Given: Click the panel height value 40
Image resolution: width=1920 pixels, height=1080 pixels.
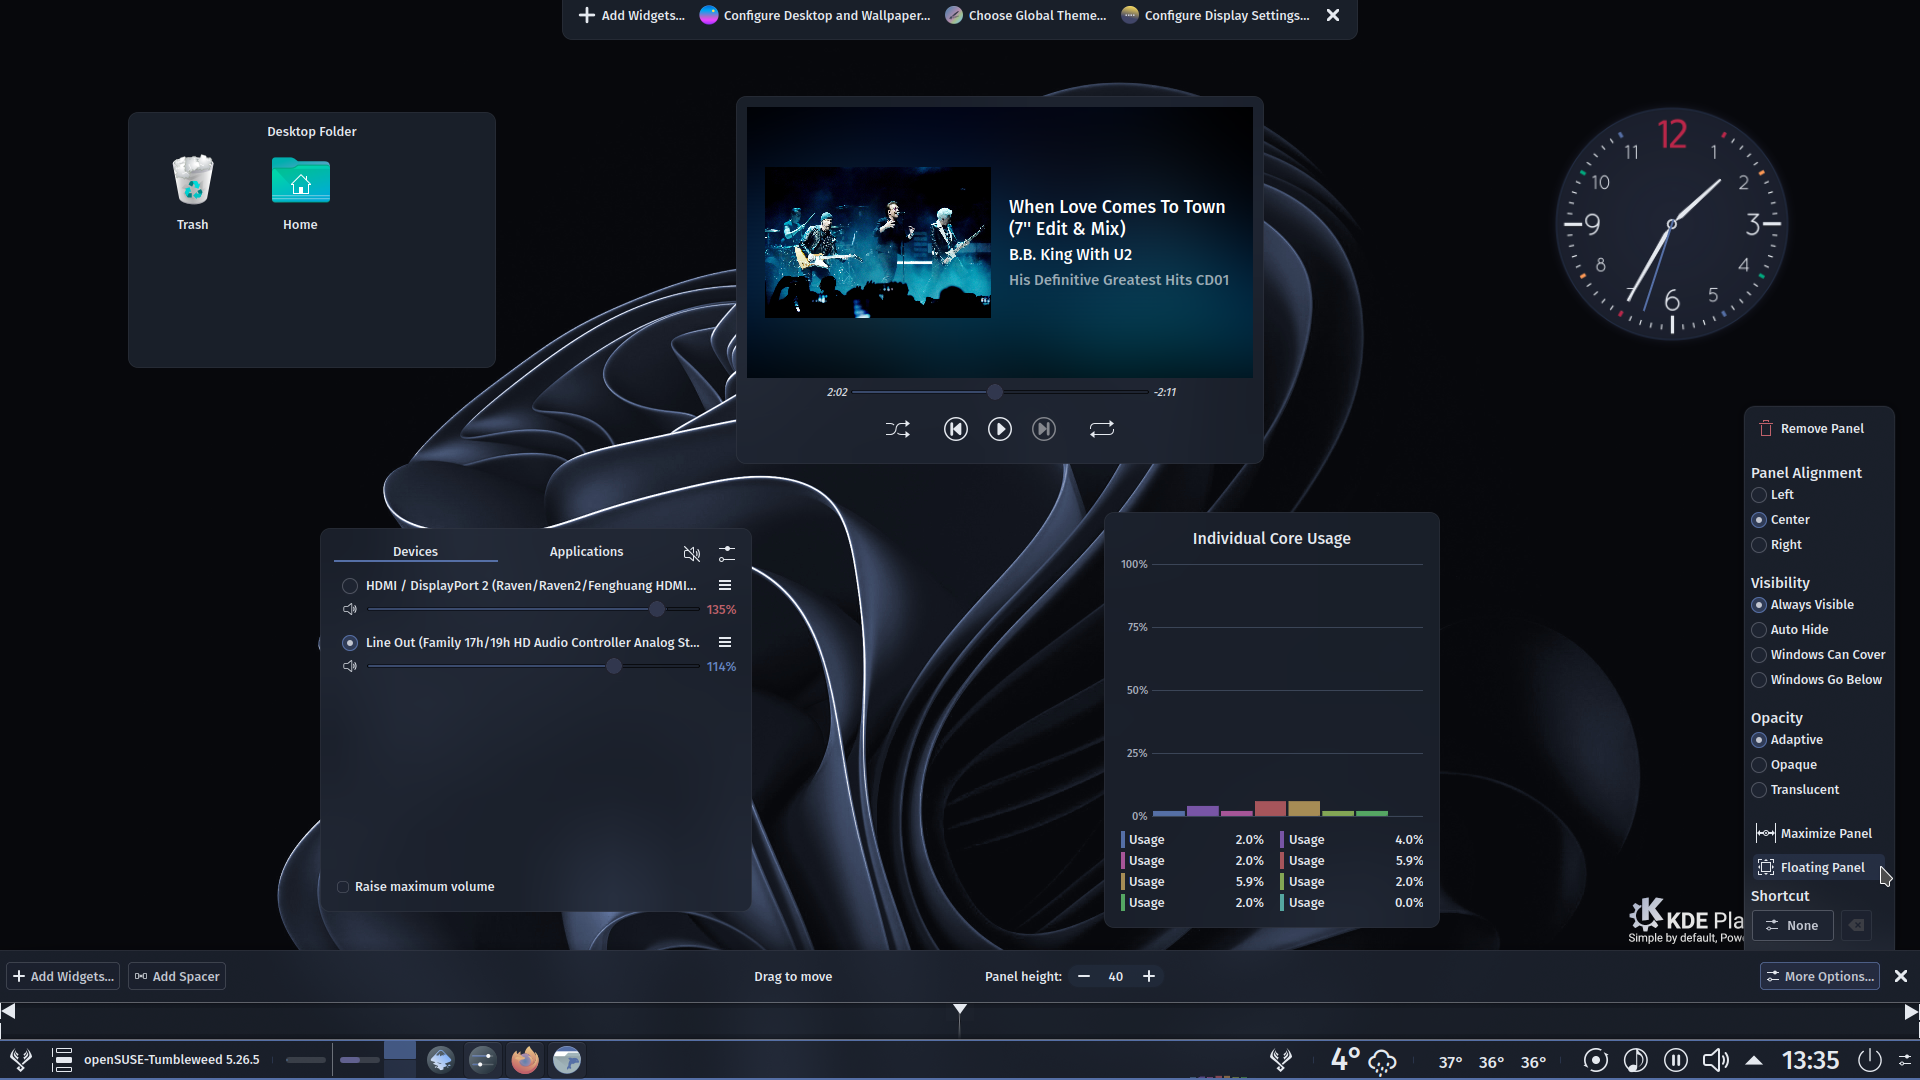Looking at the screenshot, I should point(1116,976).
